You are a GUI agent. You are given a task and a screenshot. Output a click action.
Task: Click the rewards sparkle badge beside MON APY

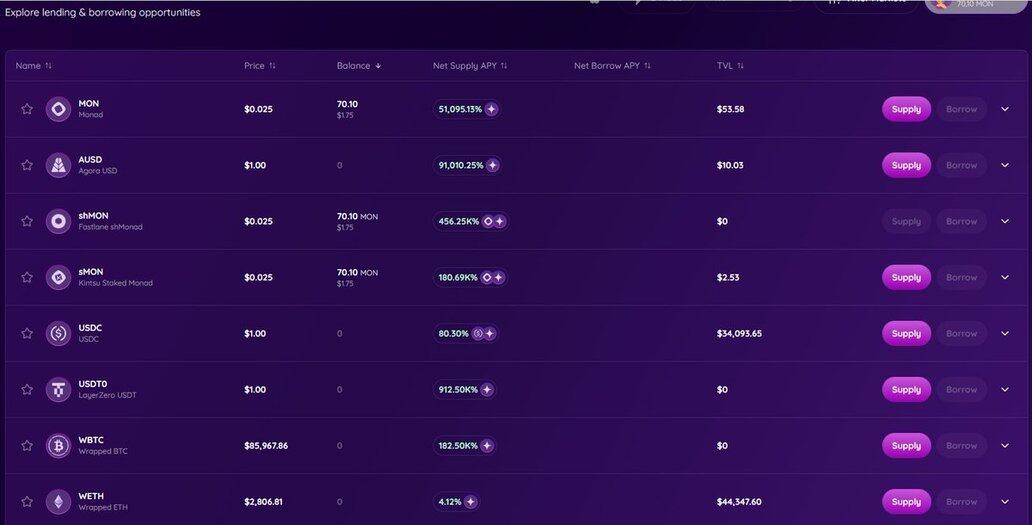pos(492,109)
